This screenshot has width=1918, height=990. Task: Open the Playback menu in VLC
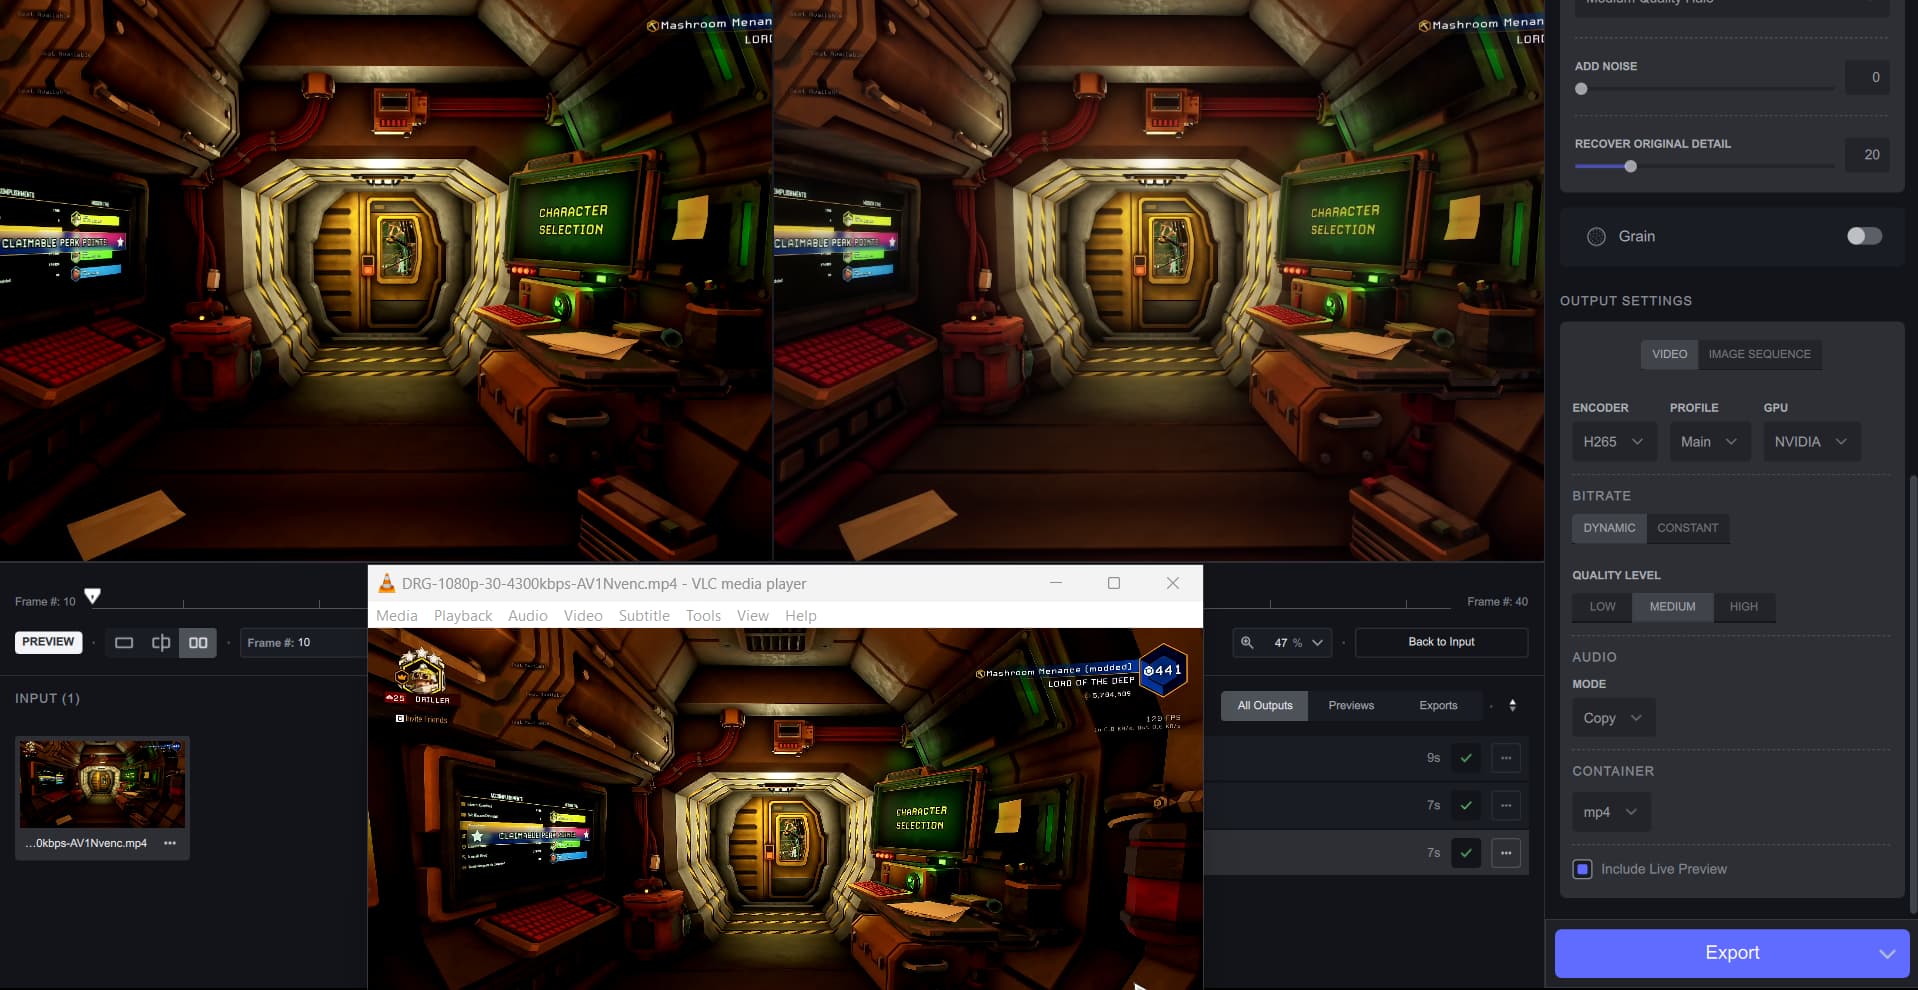click(462, 616)
